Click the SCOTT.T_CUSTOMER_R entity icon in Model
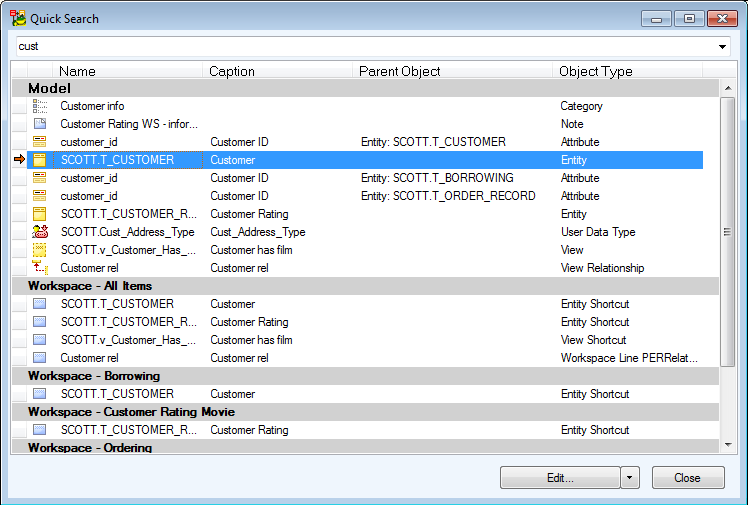 (x=40, y=214)
